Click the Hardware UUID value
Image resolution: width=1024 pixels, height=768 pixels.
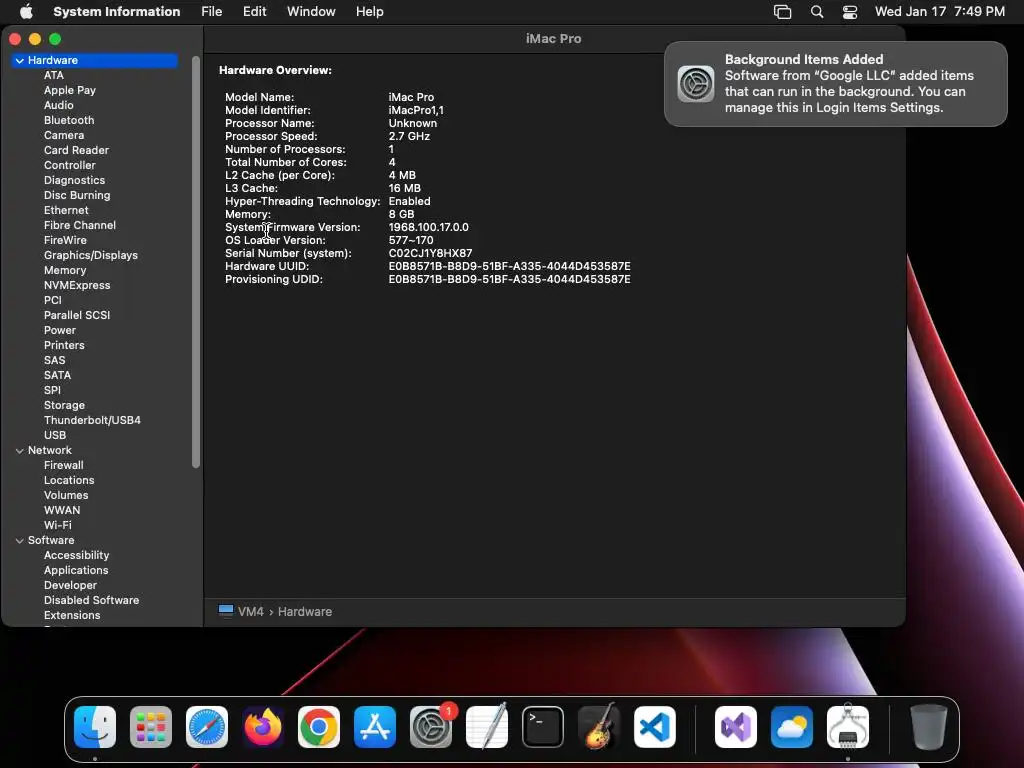509,266
